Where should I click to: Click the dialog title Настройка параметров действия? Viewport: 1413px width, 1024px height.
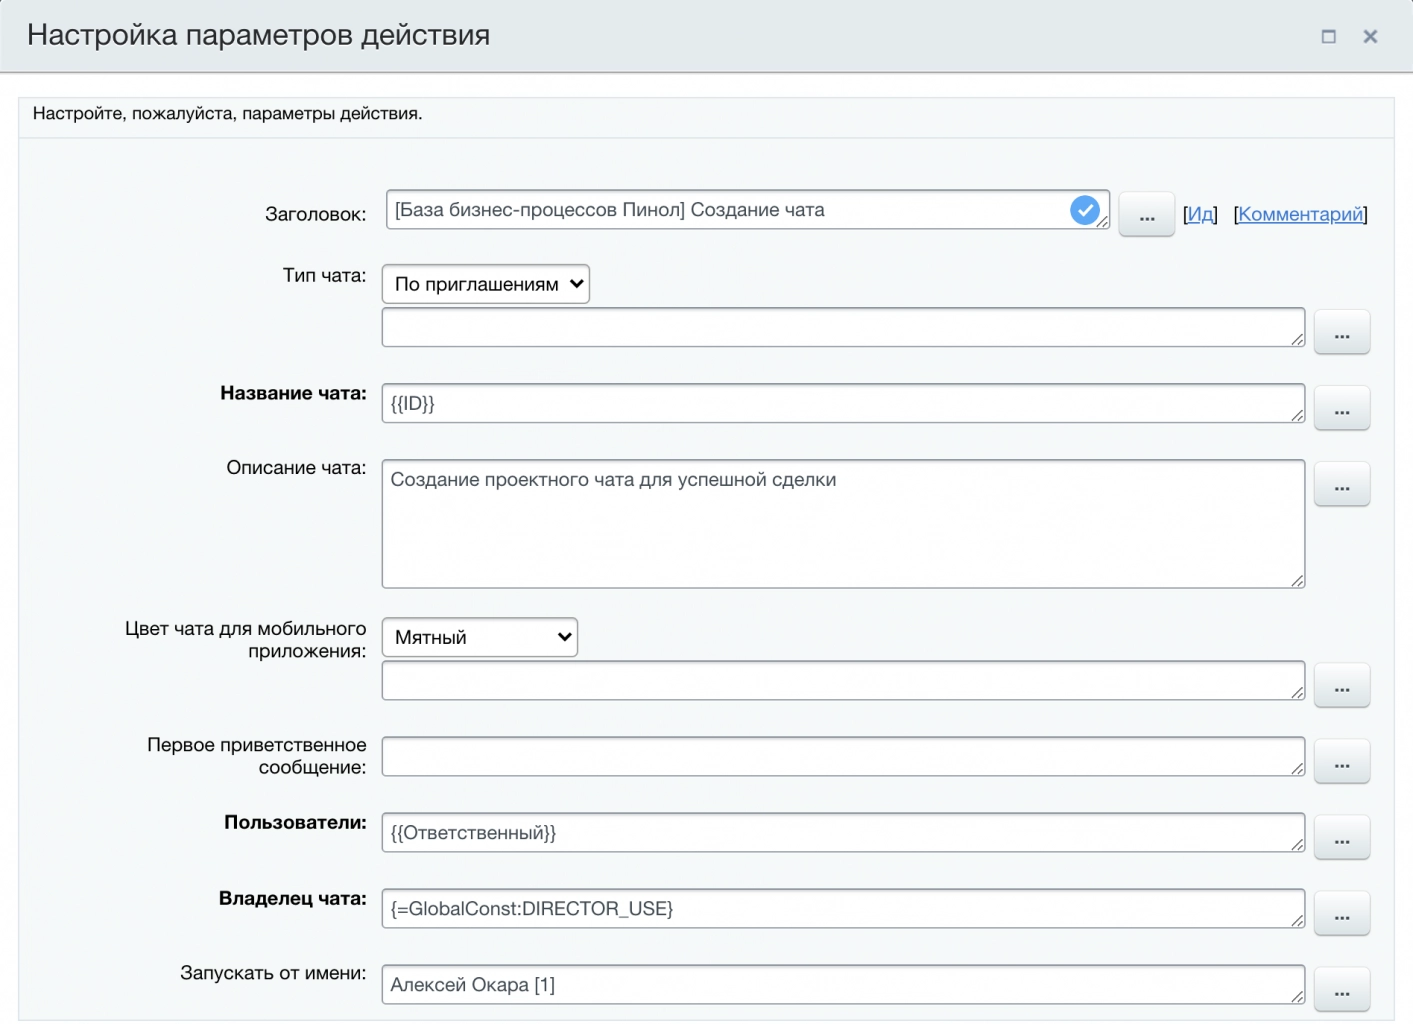260,35
